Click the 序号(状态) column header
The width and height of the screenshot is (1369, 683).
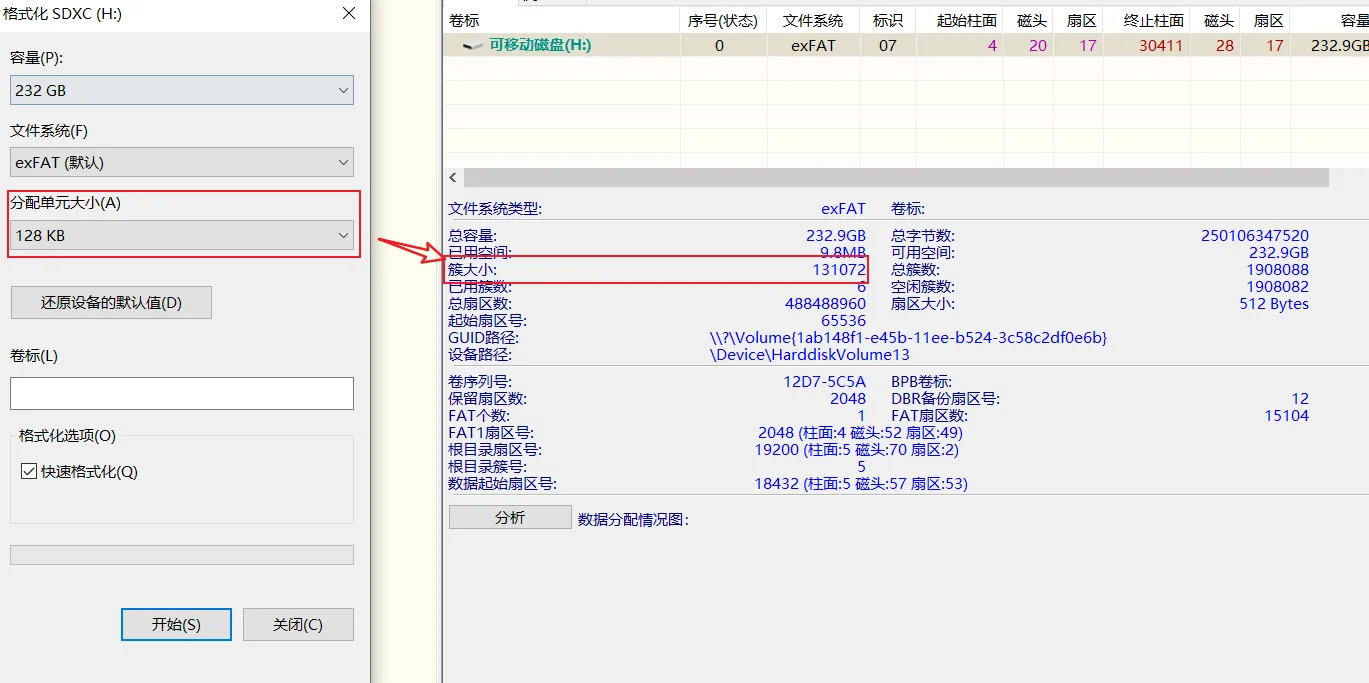[x=722, y=20]
